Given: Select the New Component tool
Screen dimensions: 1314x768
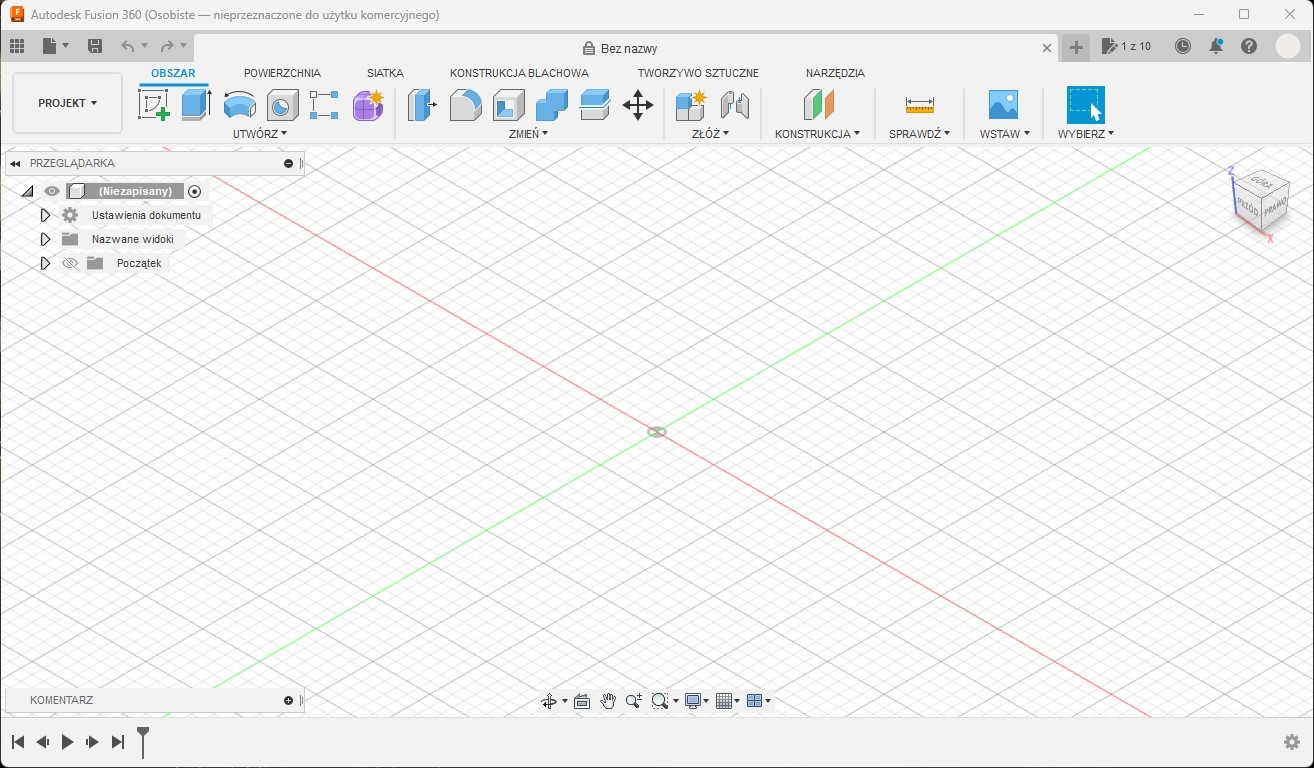Looking at the screenshot, I should tap(691, 105).
